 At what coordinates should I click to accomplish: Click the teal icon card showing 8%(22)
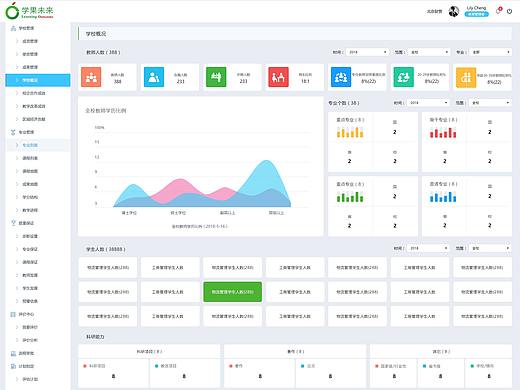tap(403, 77)
